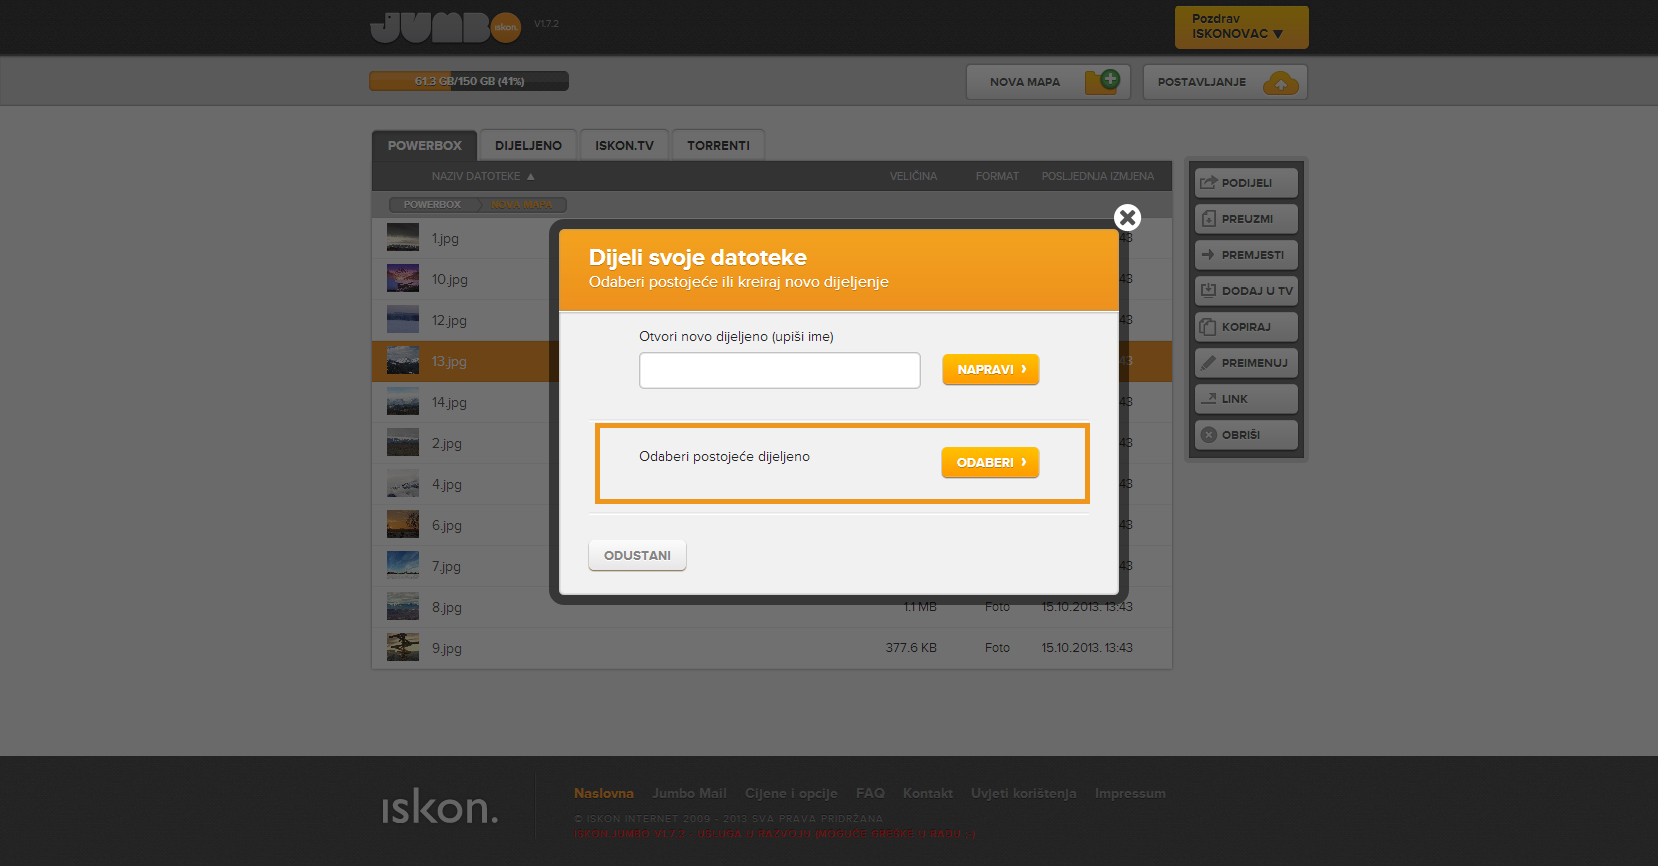Open the Torrenti tab

[718, 145]
